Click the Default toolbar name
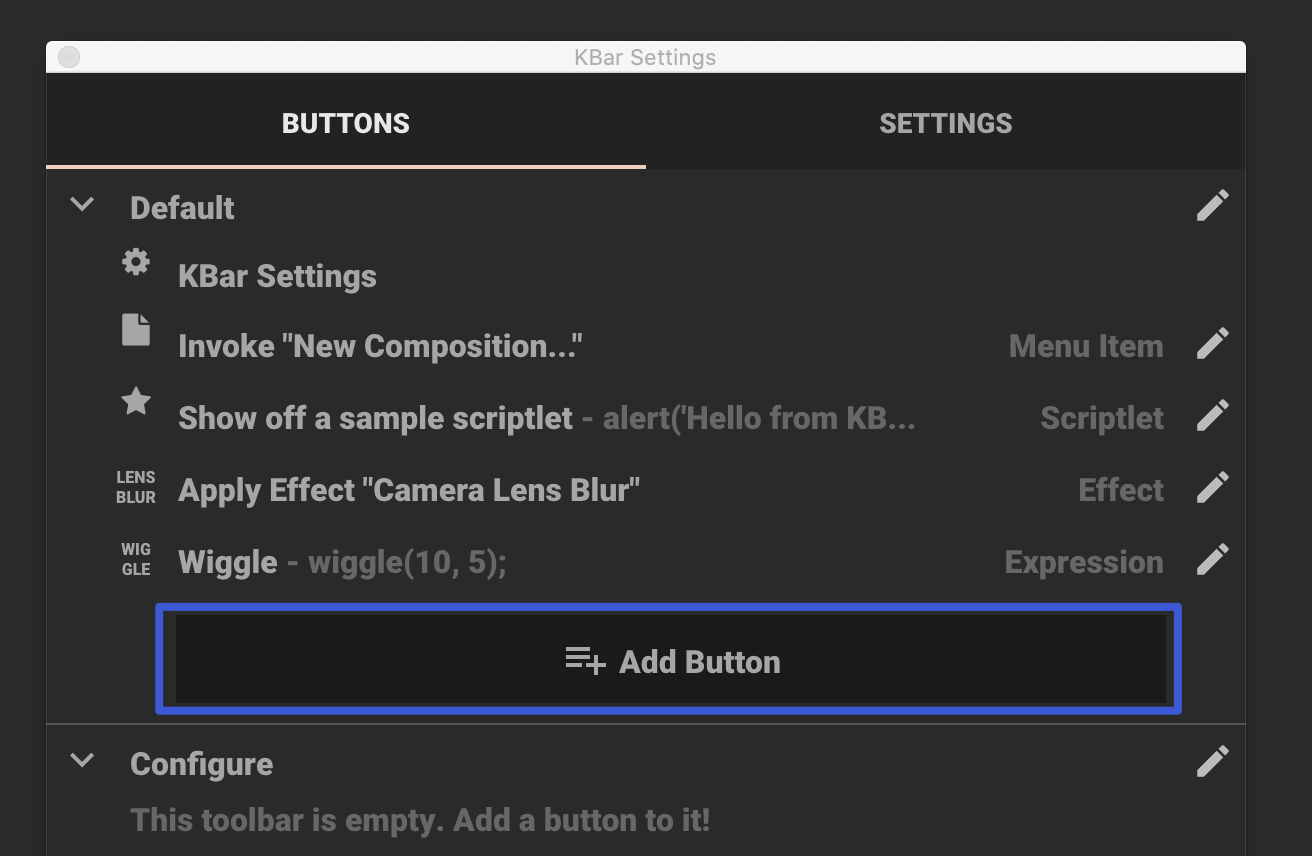The image size is (1312, 856). pyautogui.click(x=182, y=208)
